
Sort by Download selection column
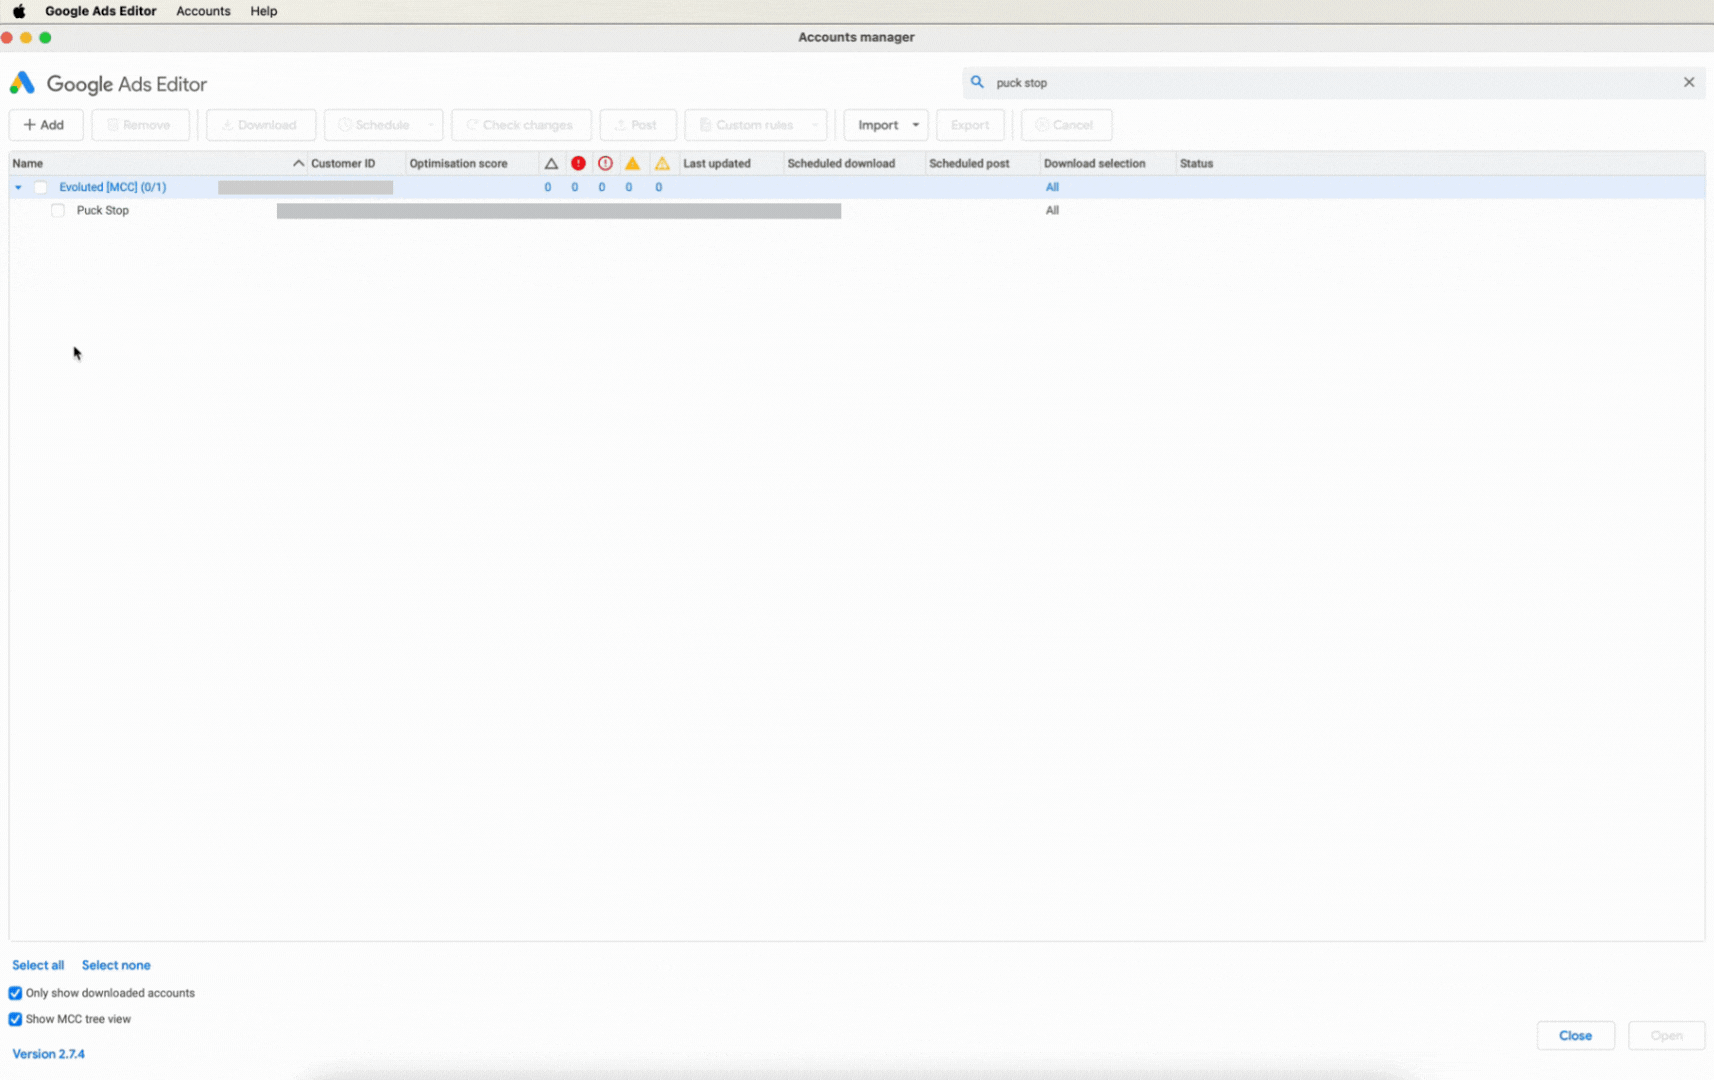coord(1094,163)
